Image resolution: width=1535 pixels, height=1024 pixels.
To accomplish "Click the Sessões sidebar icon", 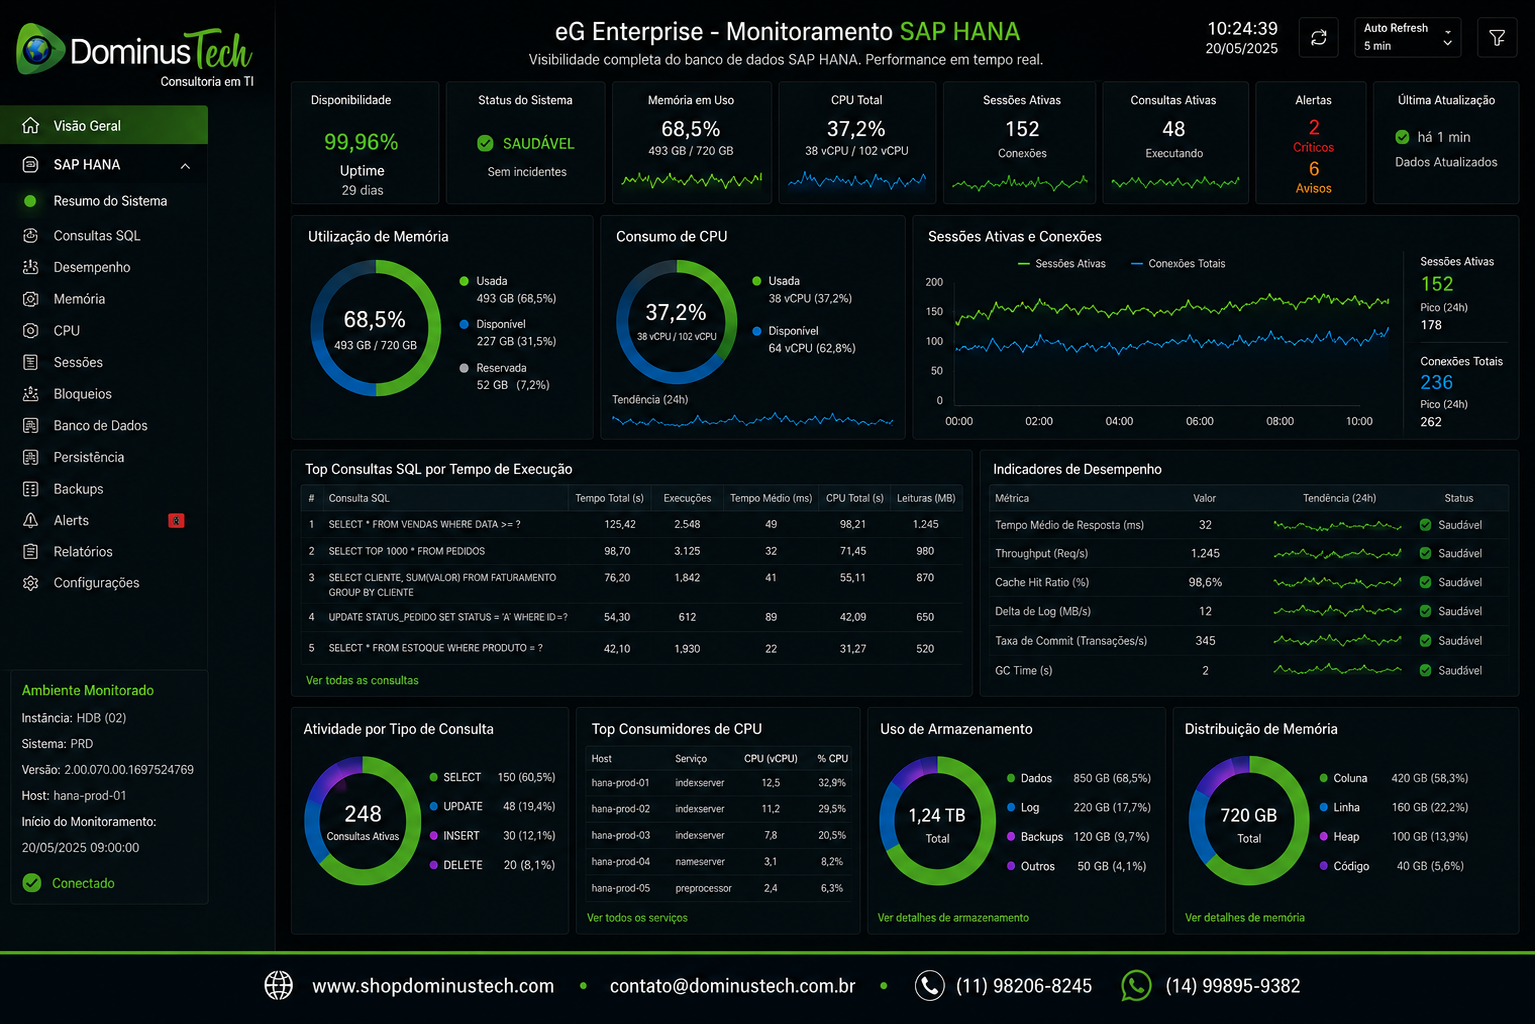I will click(31, 362).
